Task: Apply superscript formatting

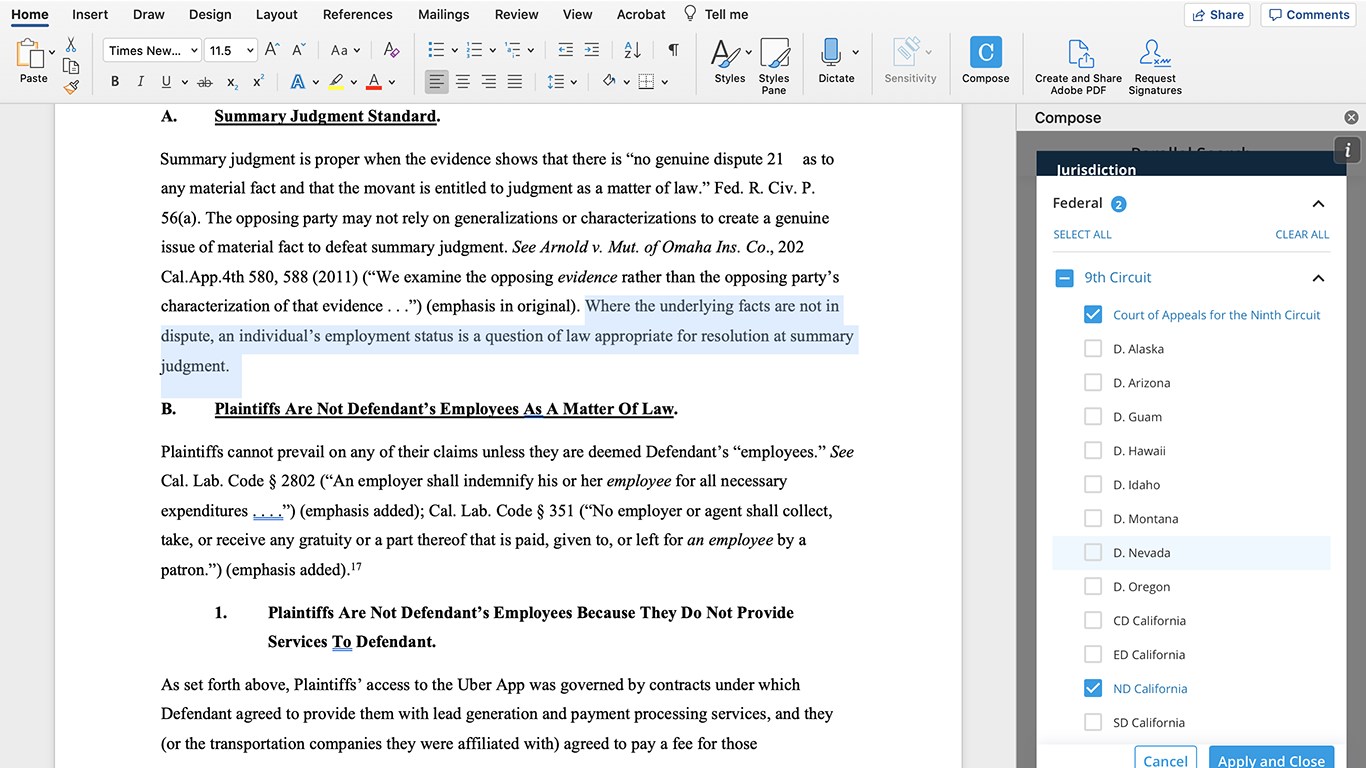Action: [x=258, y=82]
